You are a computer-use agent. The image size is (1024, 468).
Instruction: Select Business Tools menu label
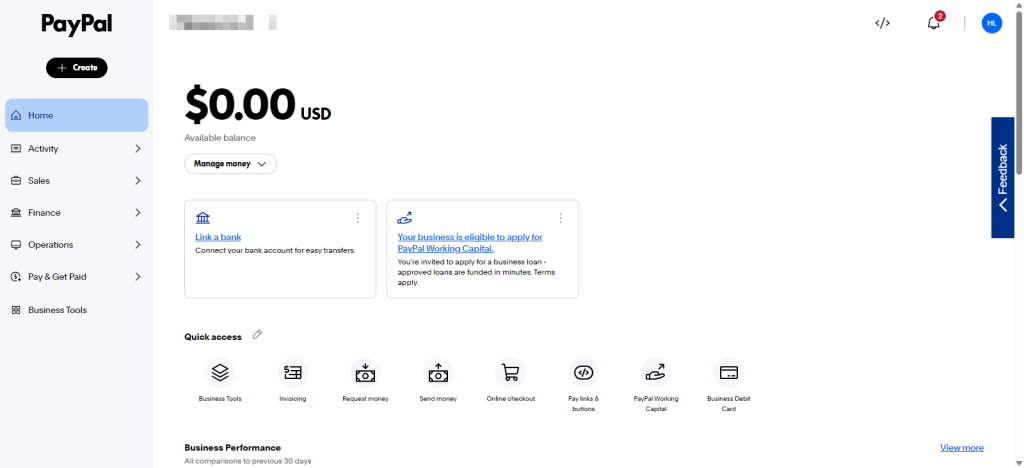click(57, 310)
